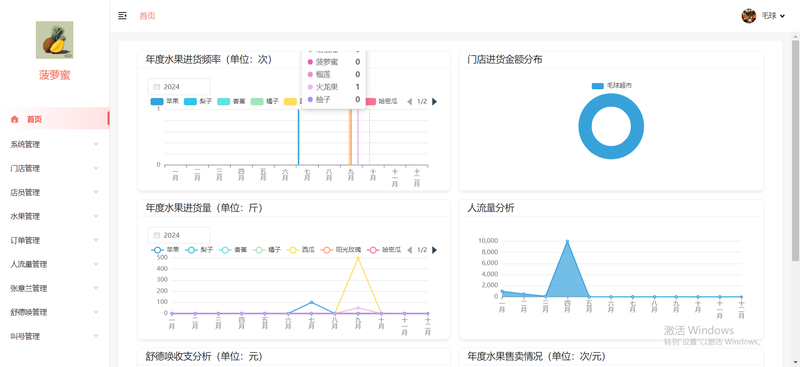800x367 pixels.
Task: Click the 毛球 username in the top bar
Action: click(x=769, y=16)
